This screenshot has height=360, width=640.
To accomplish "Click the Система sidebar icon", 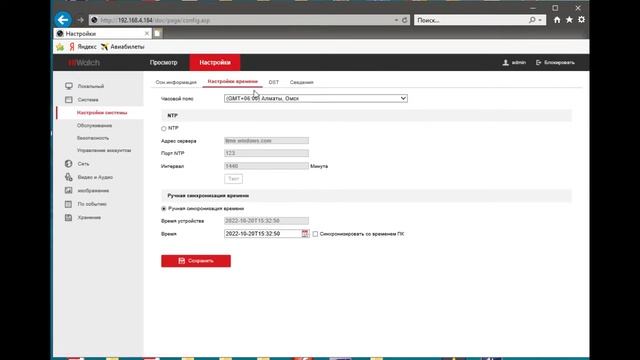I will coord(69,100).
